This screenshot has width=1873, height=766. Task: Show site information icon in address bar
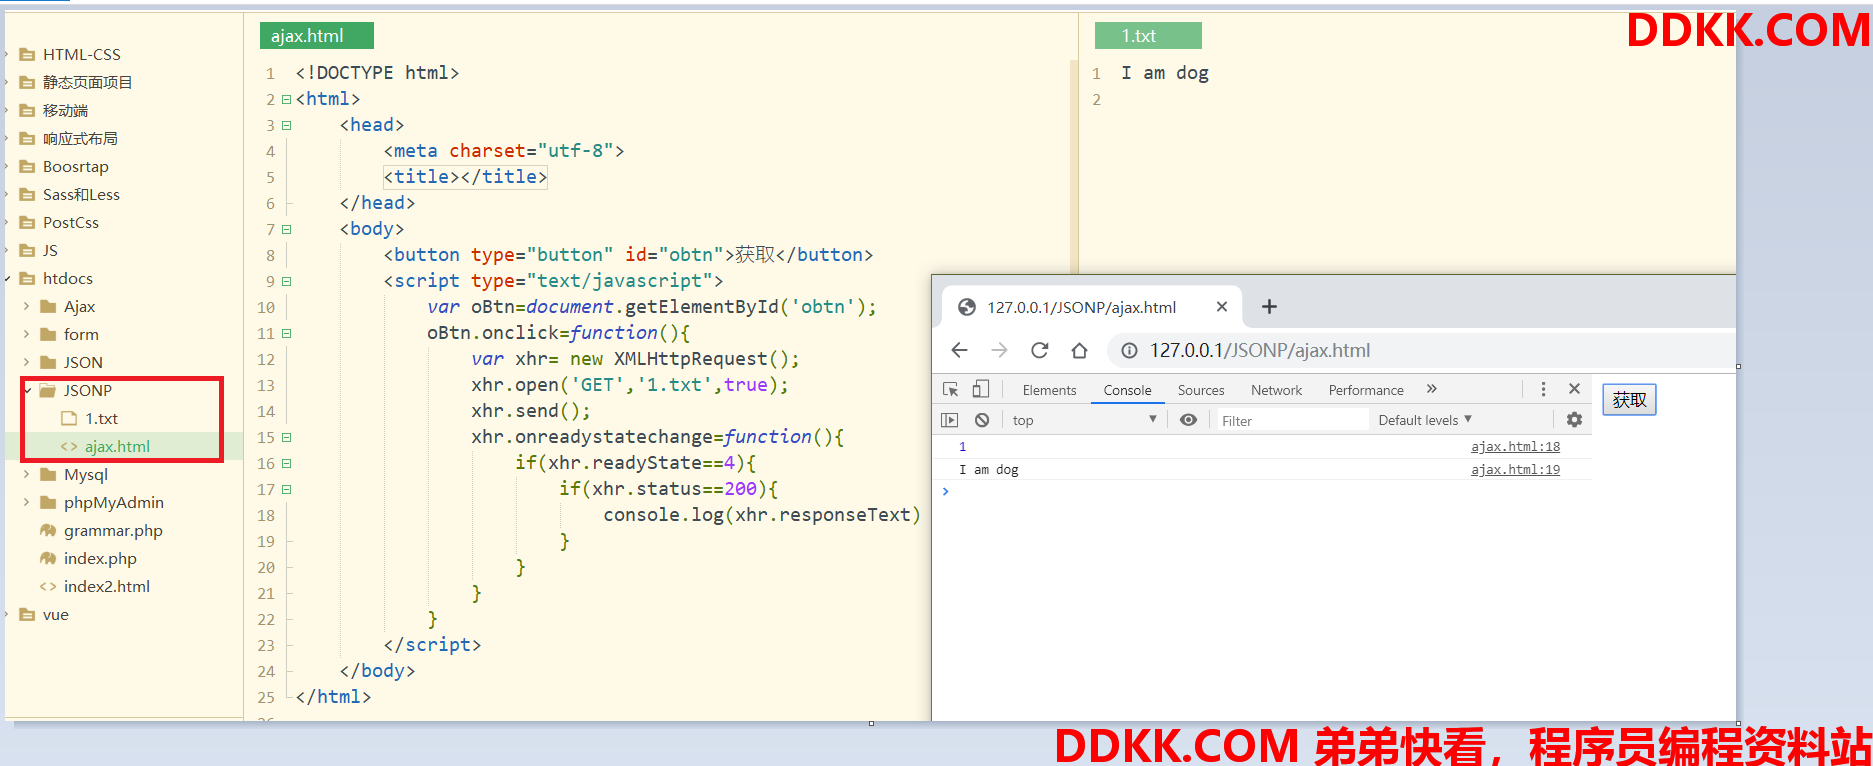(x=1129, y=350)
